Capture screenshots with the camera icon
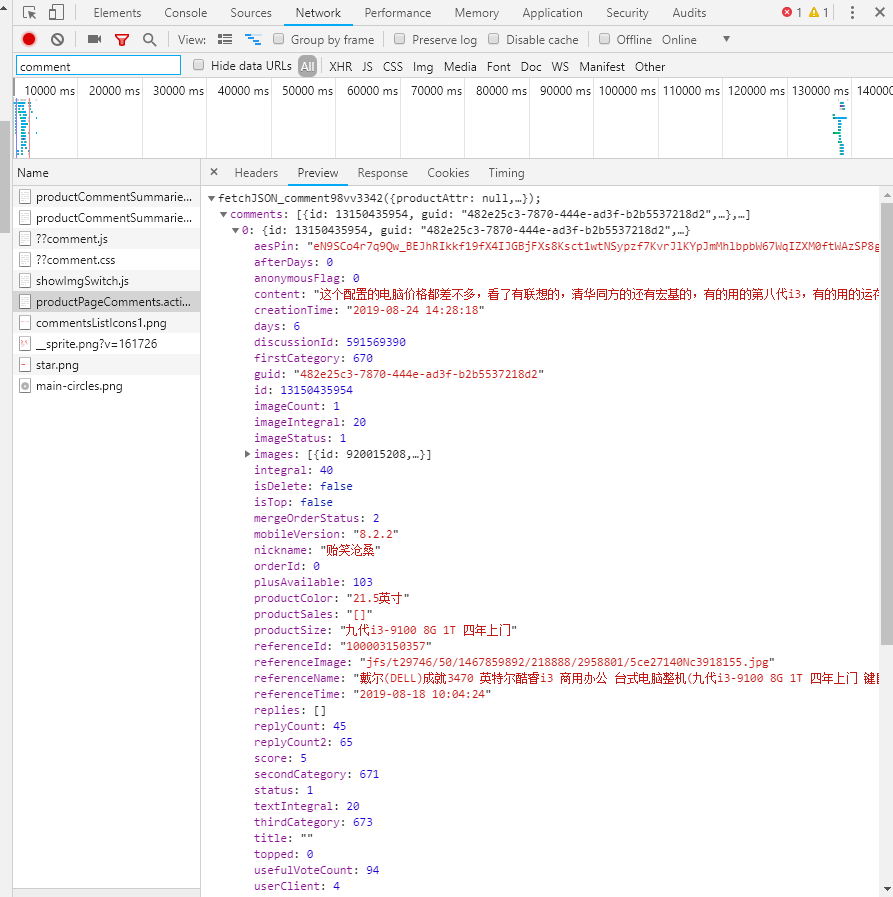 click(94, 39)
